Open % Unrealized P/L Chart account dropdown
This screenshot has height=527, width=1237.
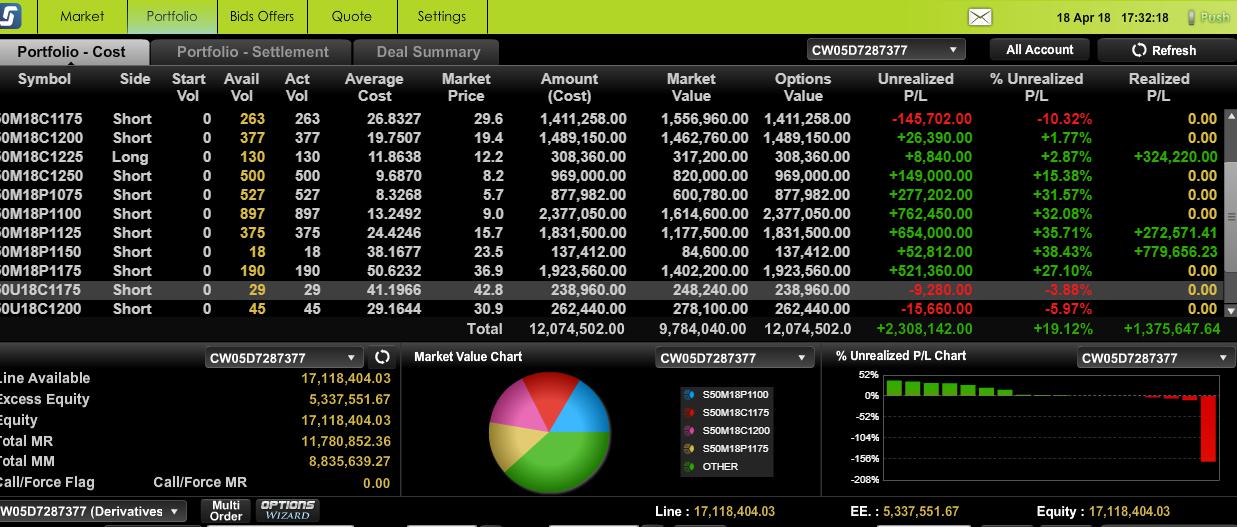1157,357
